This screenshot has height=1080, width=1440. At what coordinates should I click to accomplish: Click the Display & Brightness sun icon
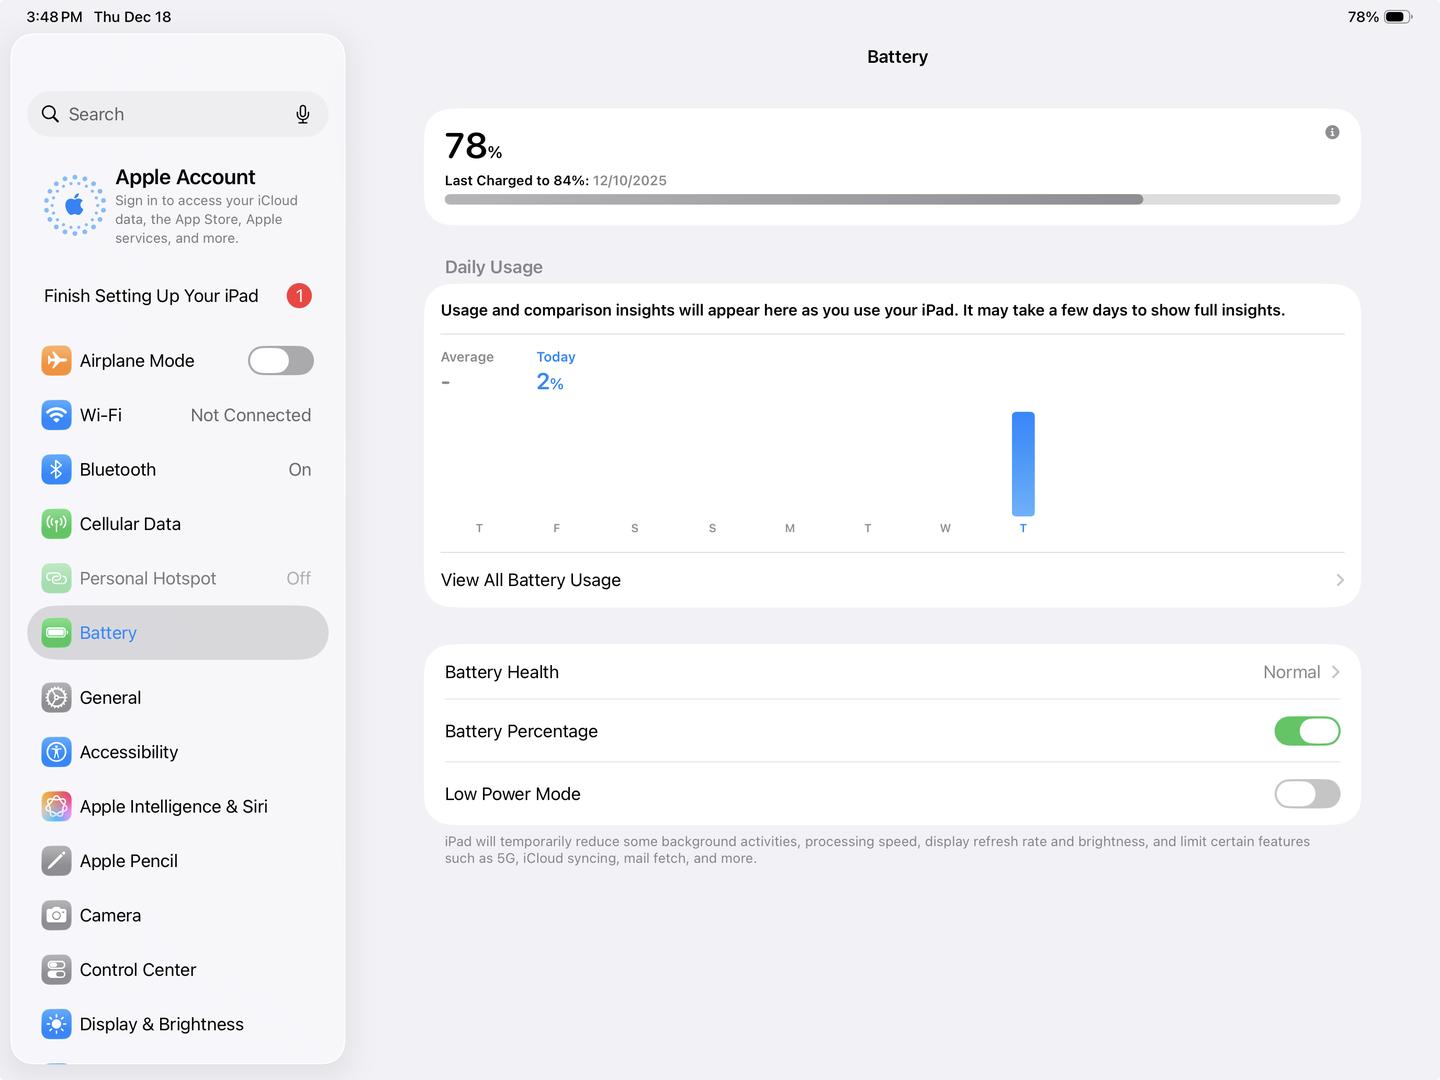tap(56, 1024)
